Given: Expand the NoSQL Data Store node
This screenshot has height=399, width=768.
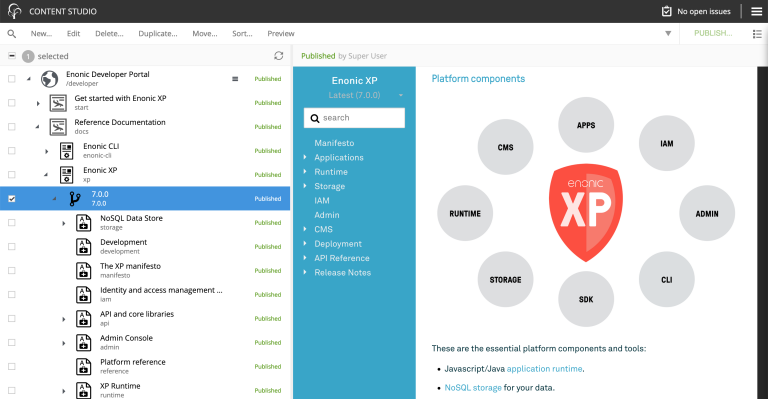Looking at the screenshot, I should (64, 223).
